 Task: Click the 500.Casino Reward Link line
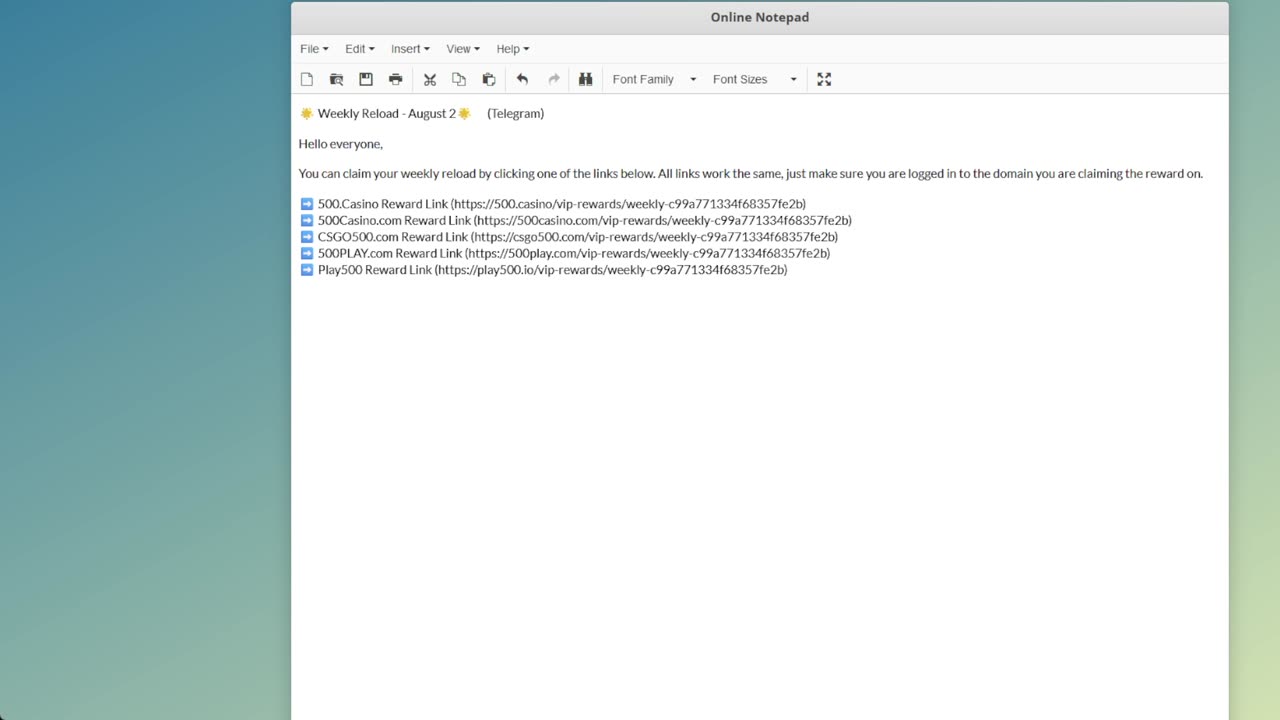[x=553, y=204]
